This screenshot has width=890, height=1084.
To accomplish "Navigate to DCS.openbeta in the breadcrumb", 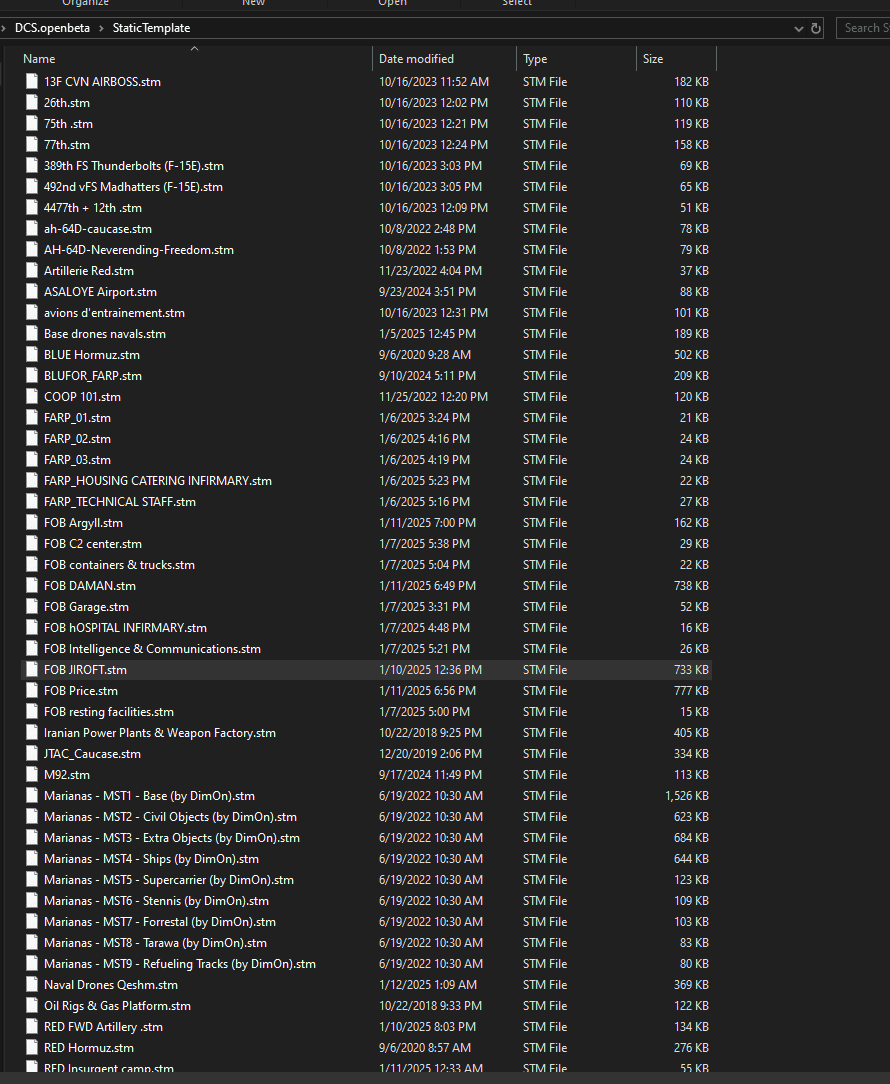I will coord(53,28).
